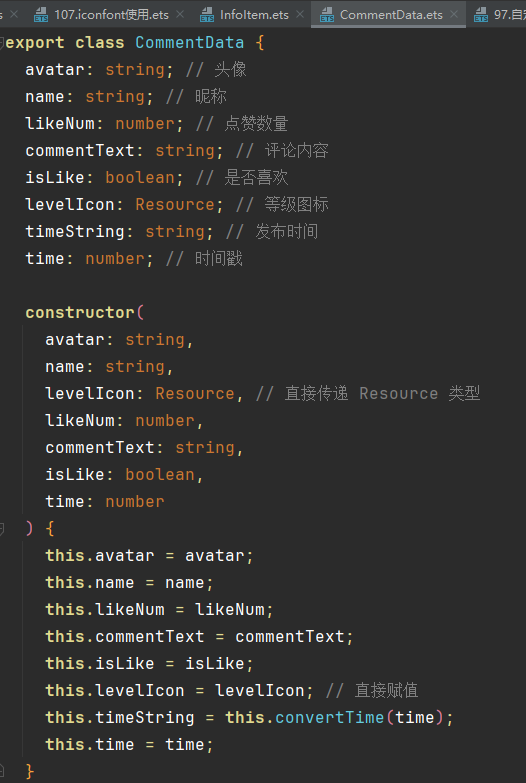Close the InfoItem.ets tab
The height and width of the screenshot is (783, 526).
pyautogui.click(x=300, y=14)
